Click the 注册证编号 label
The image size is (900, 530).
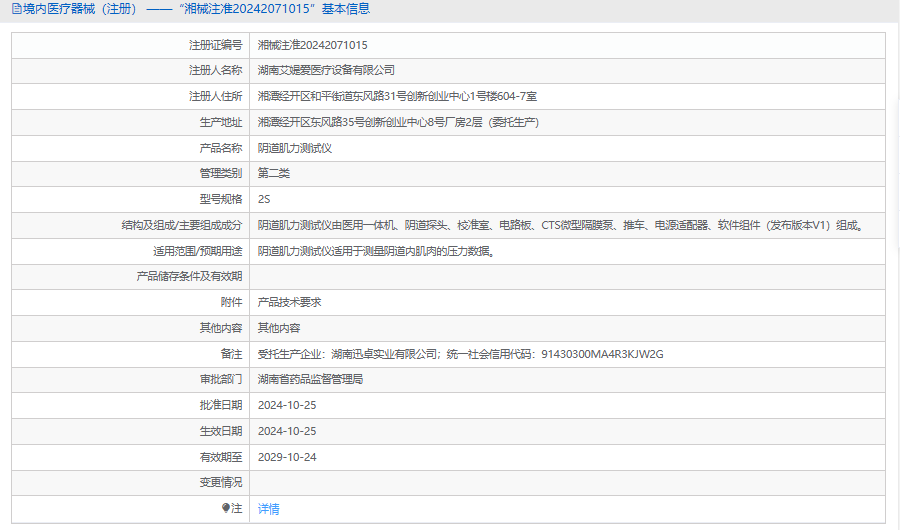coord(216,45)
